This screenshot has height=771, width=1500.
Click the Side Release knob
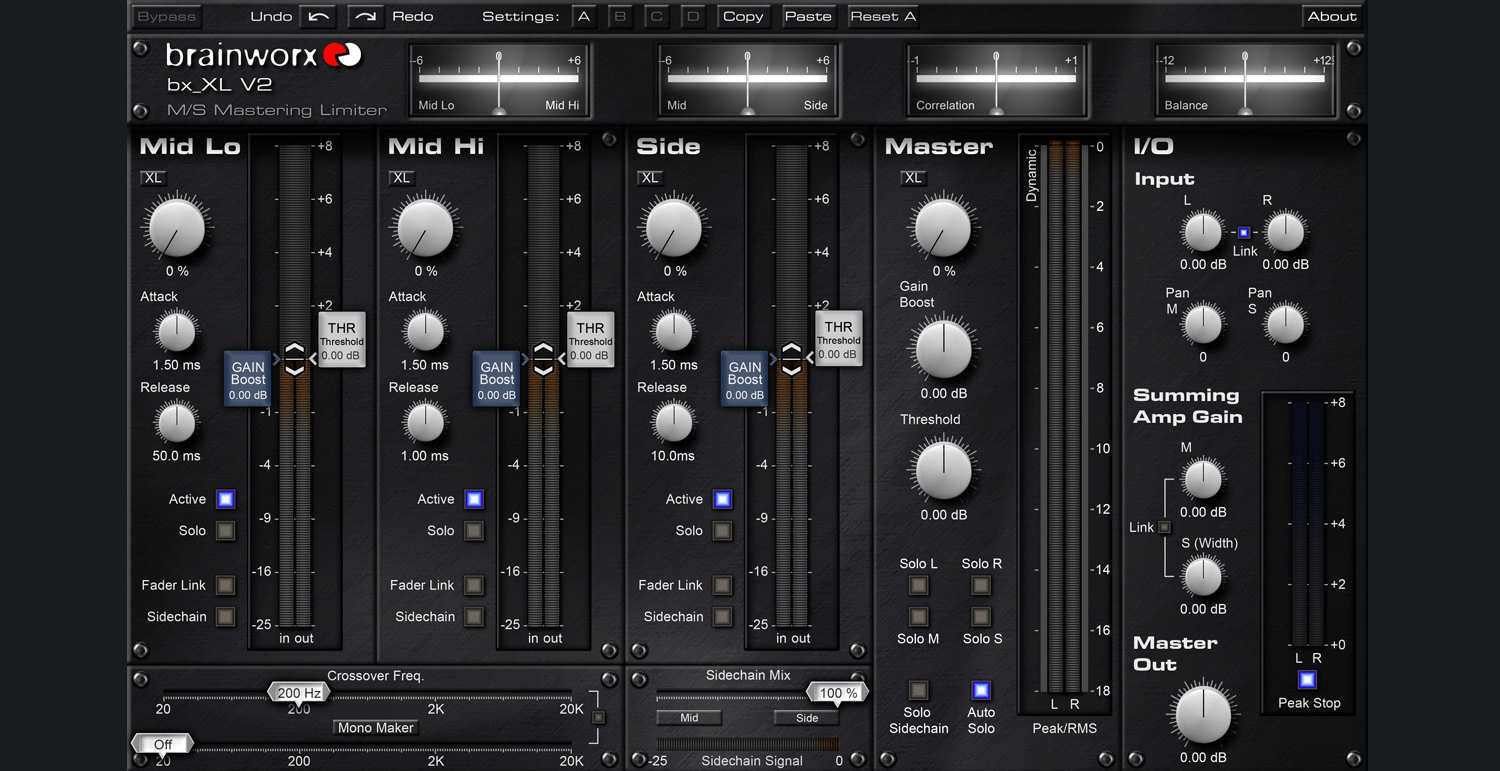tap(674, 422)
